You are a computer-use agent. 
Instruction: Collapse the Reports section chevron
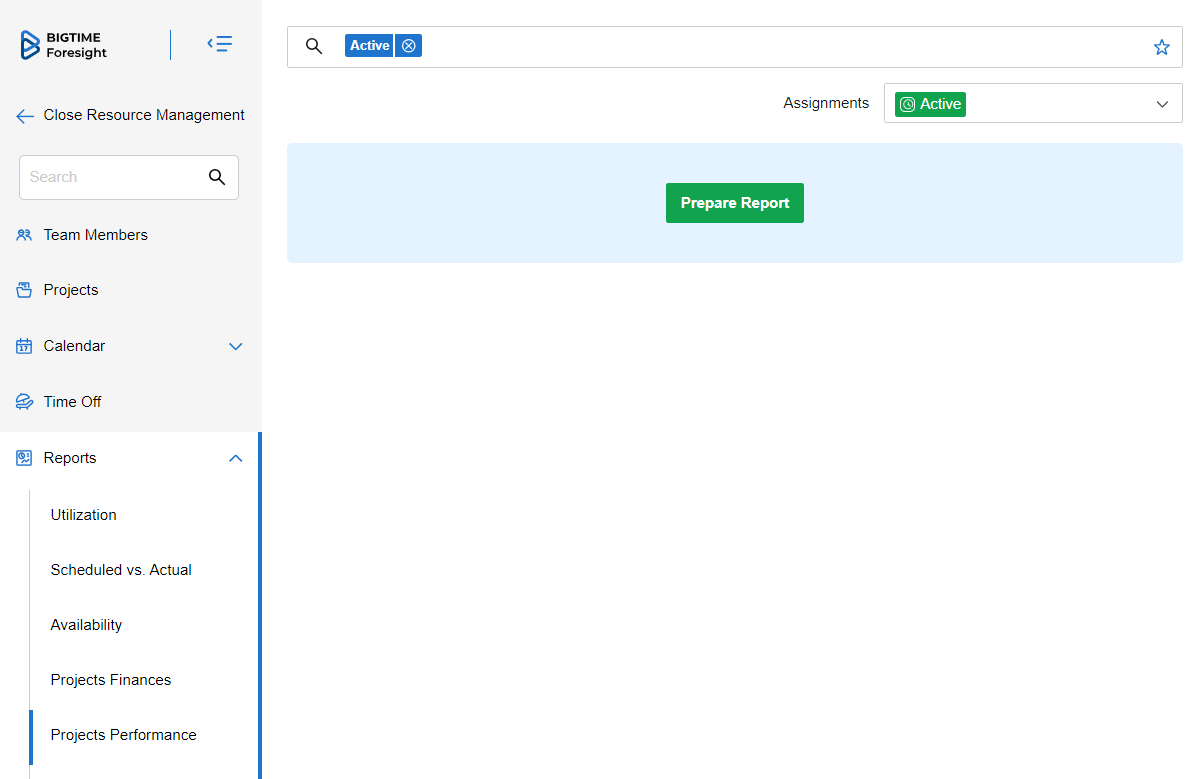click(x=236, y=458)
